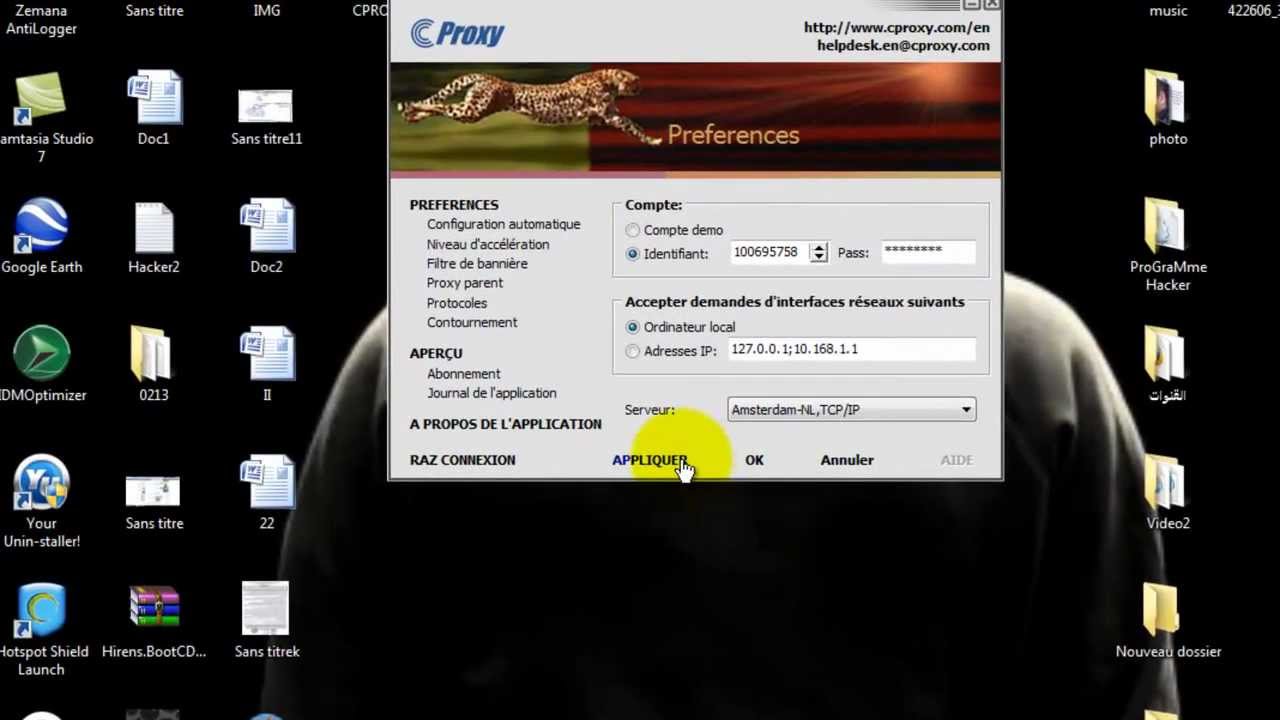Screen dimensions: 1280x720
Task: Open the Hacker2 text file icon
Action: [154, 227]
